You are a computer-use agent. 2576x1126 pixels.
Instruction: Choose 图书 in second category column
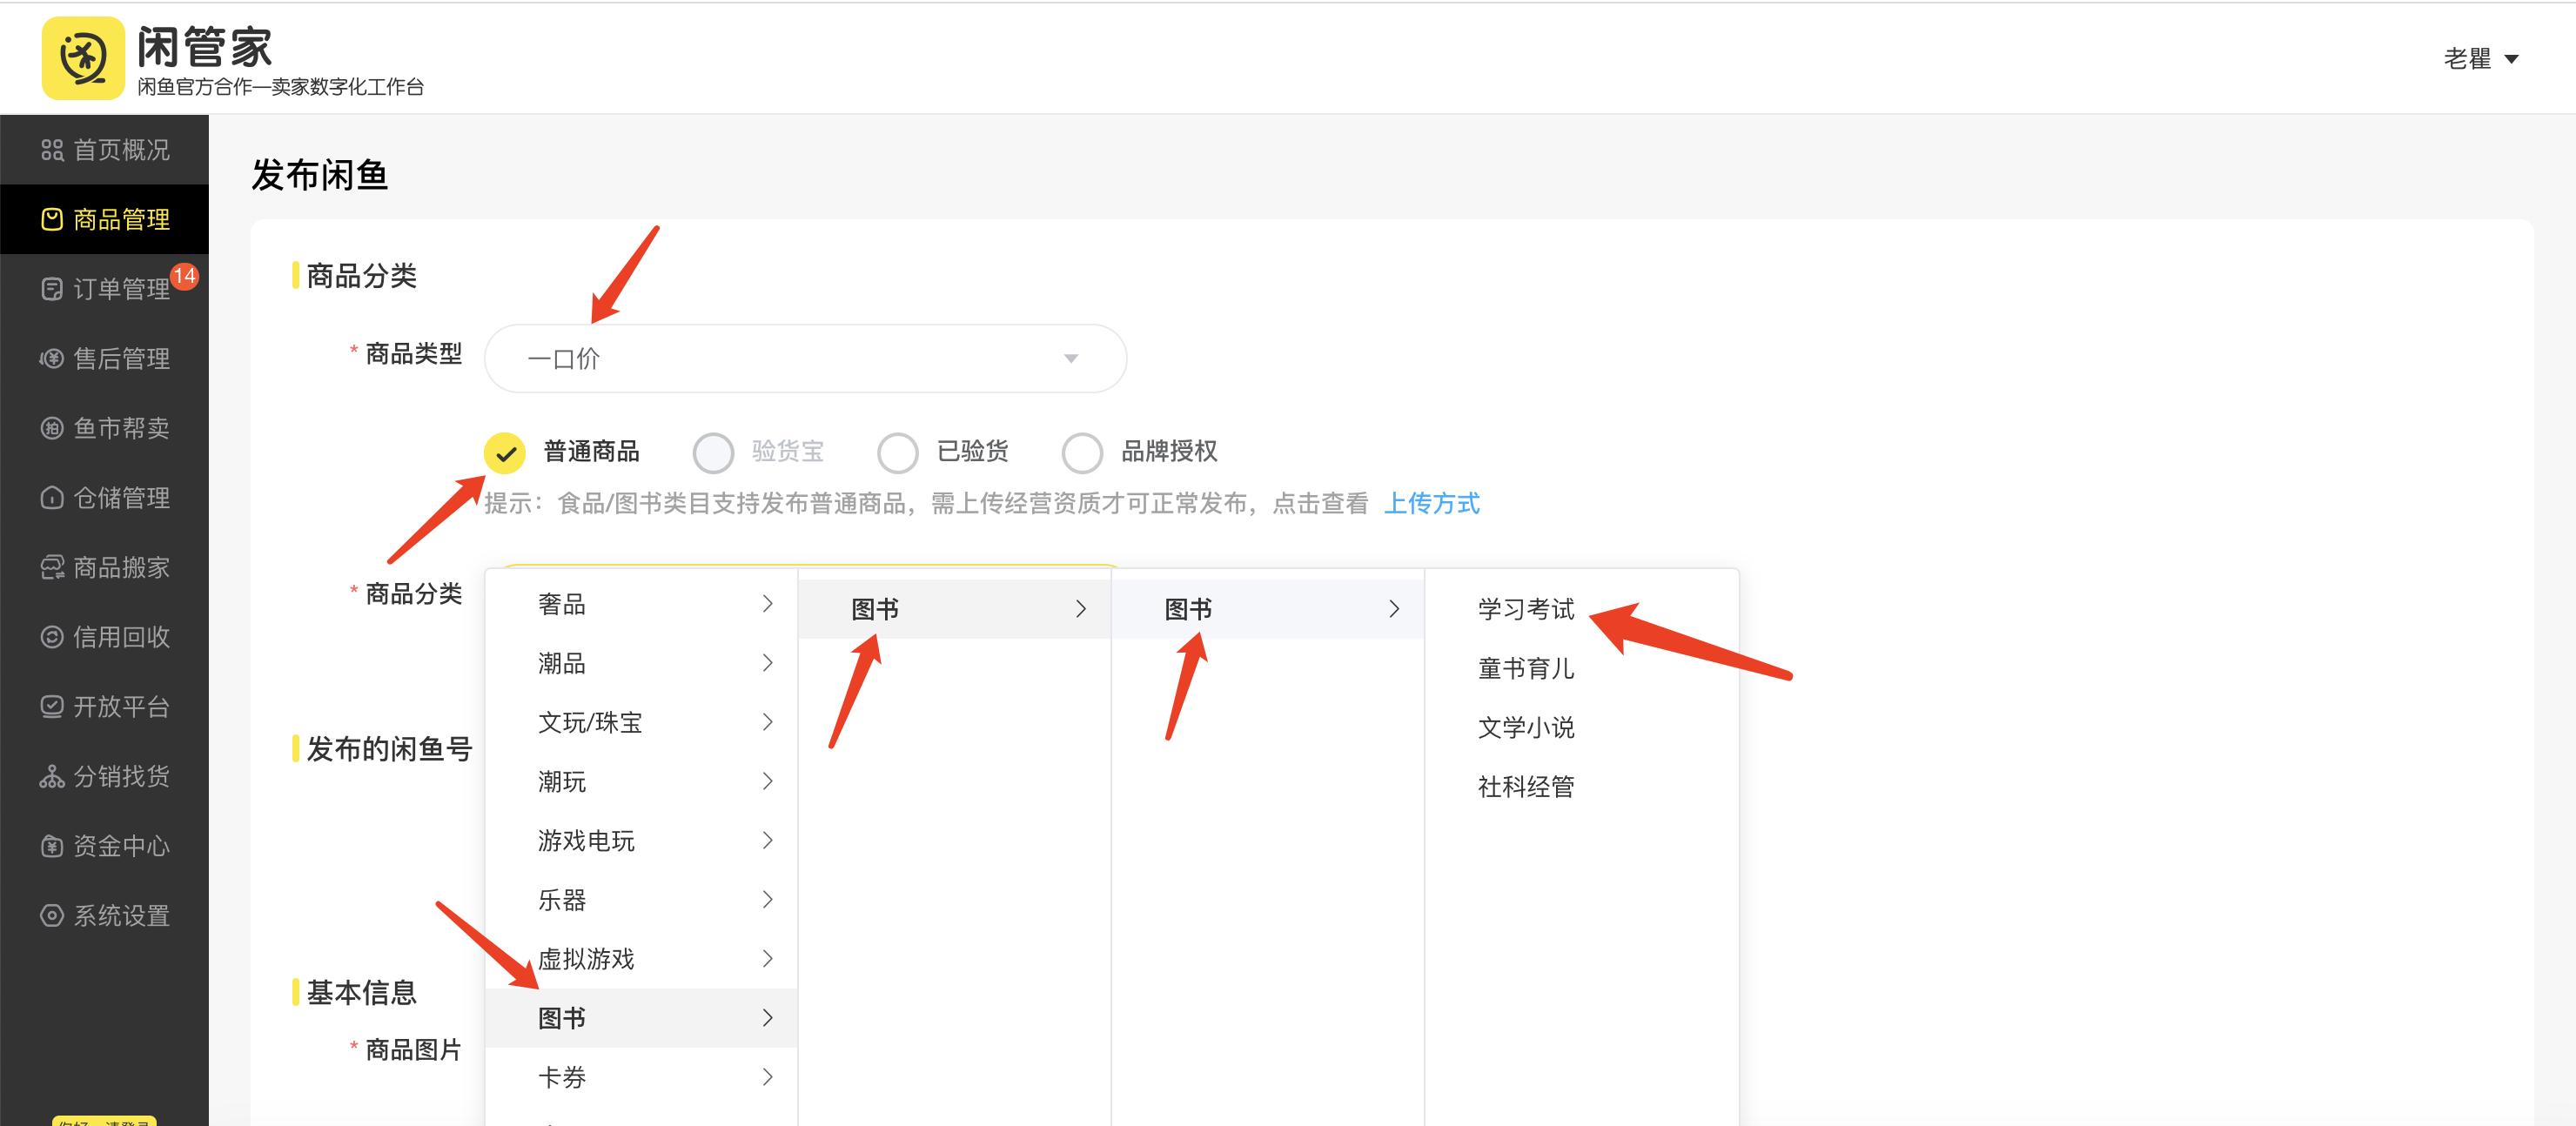pos(954,609)
